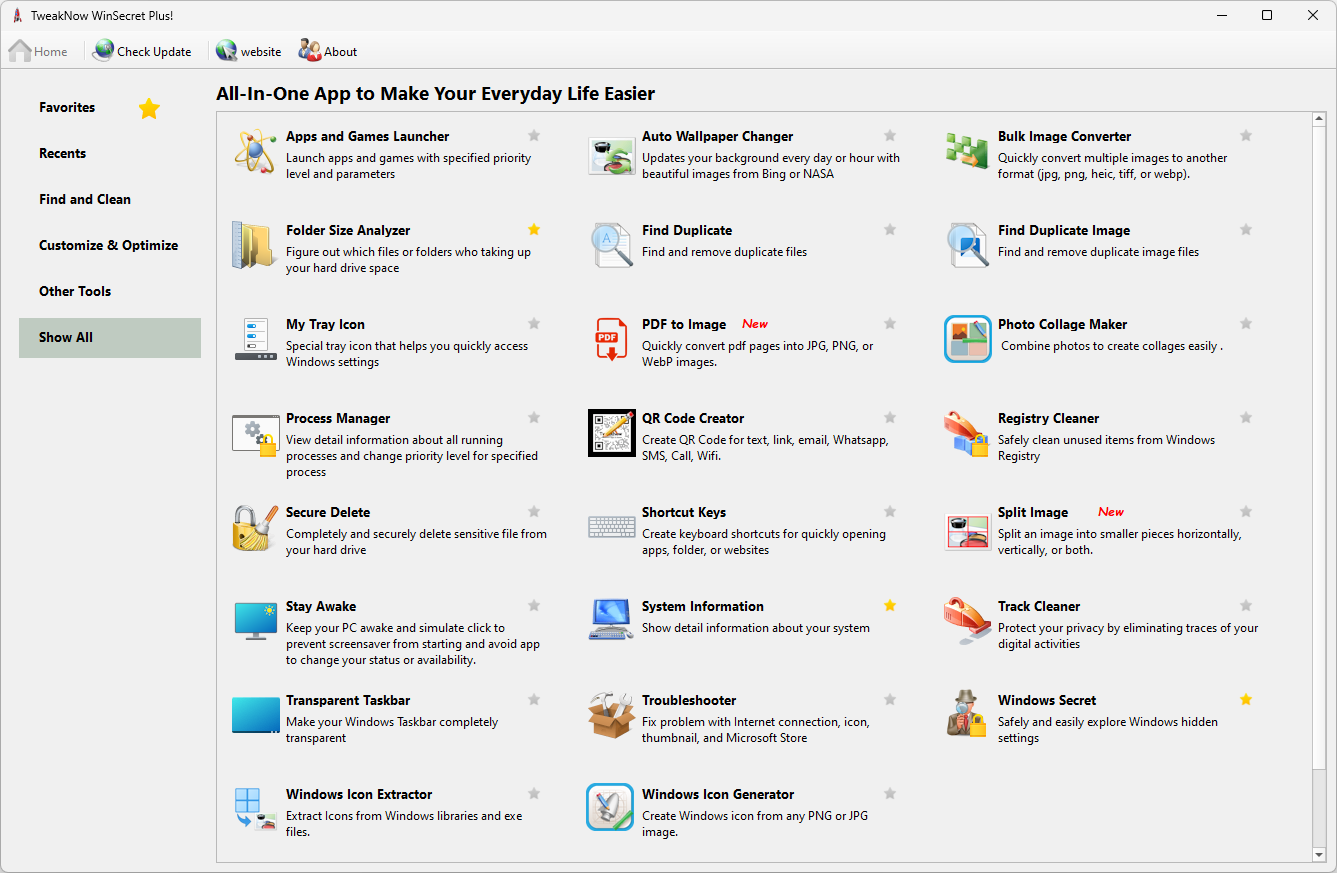Click the Shortcut Keys keyboard icon

(611, 527)
